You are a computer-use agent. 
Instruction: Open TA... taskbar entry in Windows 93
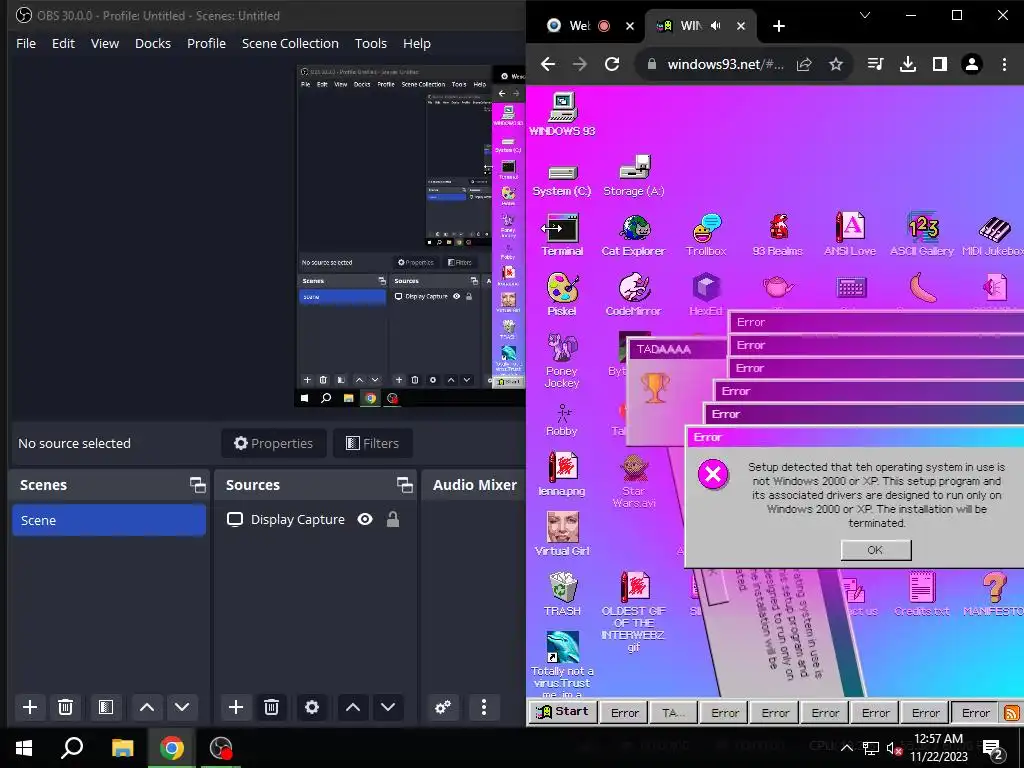click(674, 713)
